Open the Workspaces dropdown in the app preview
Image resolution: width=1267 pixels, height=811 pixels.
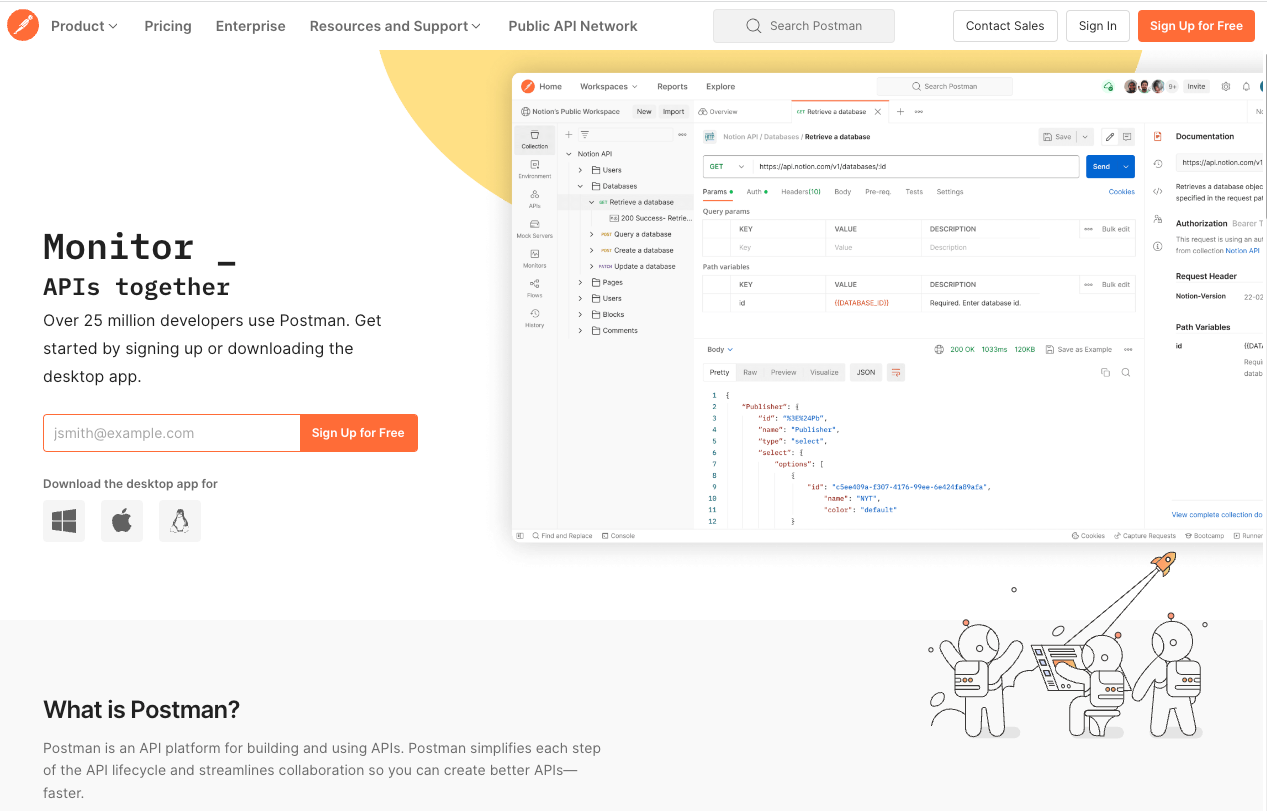click(x=608, y=87)
